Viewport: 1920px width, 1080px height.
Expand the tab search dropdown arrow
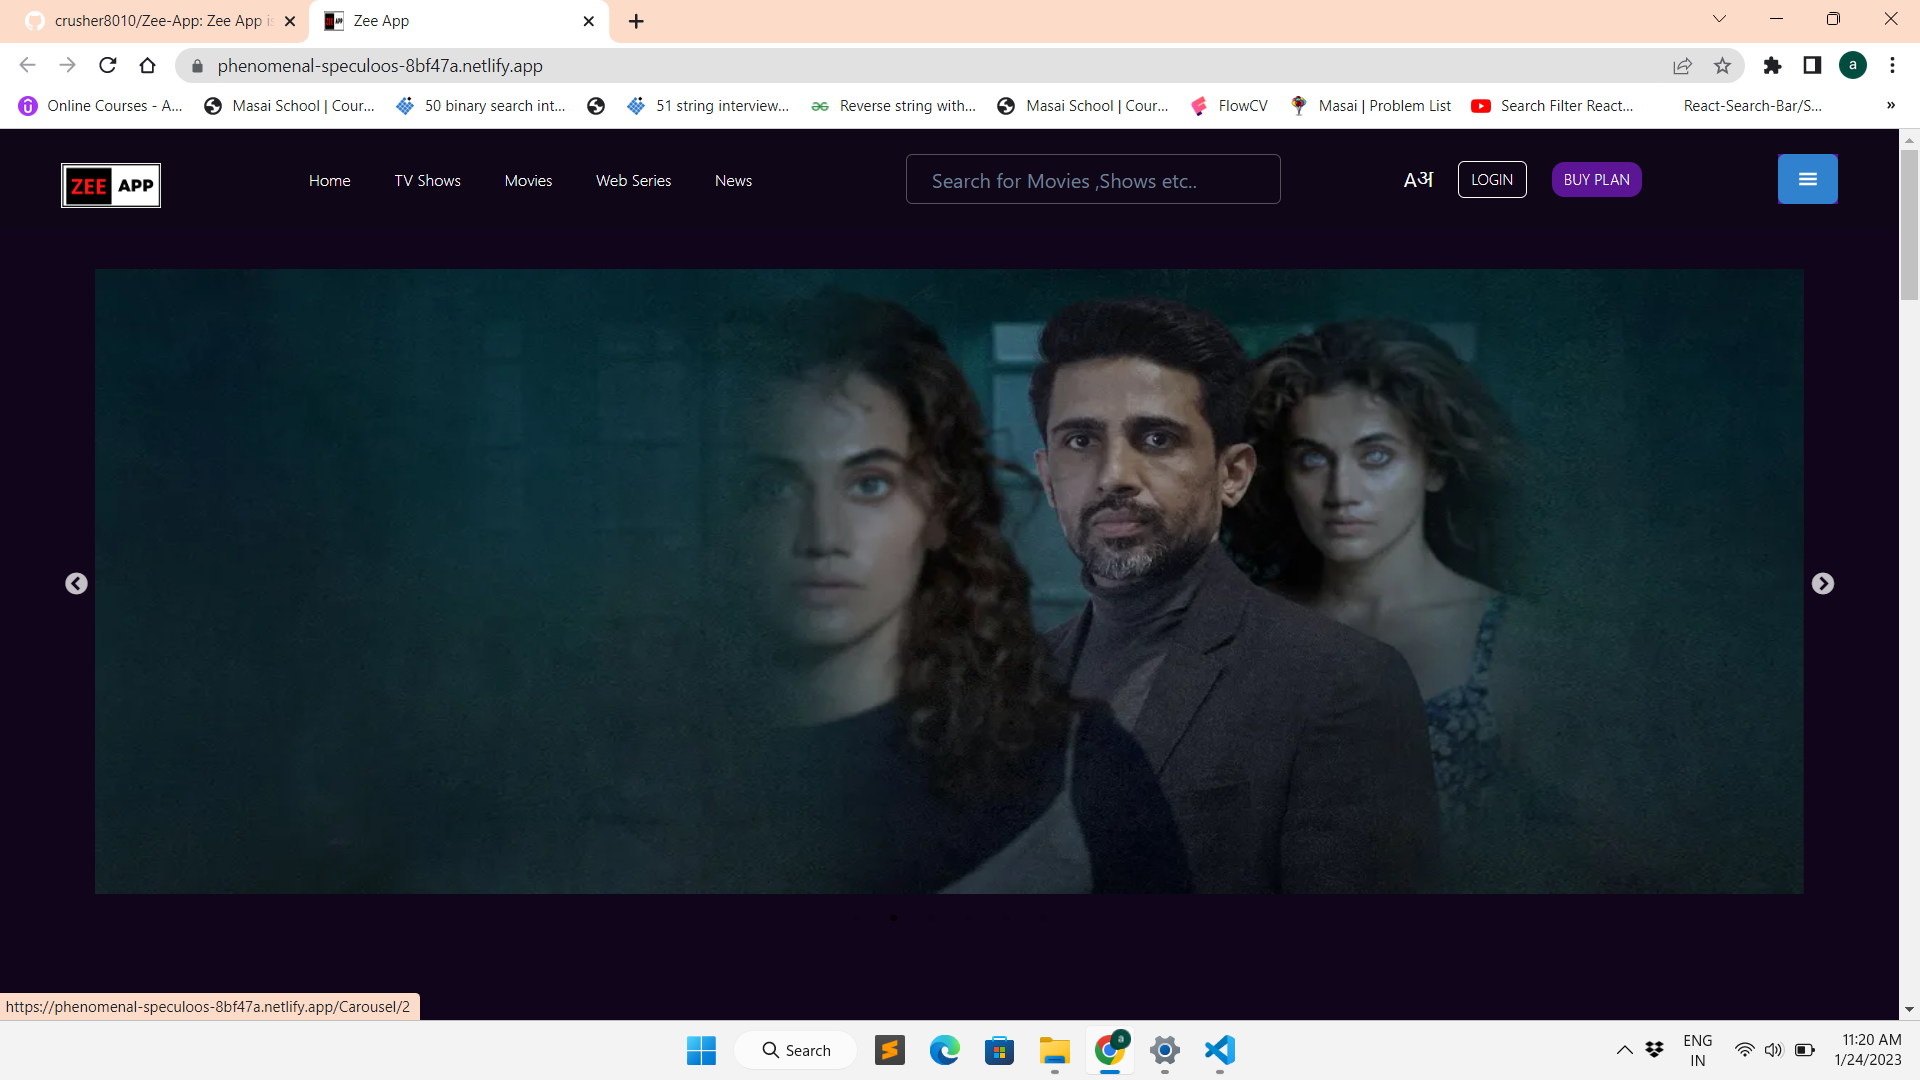1719,19
